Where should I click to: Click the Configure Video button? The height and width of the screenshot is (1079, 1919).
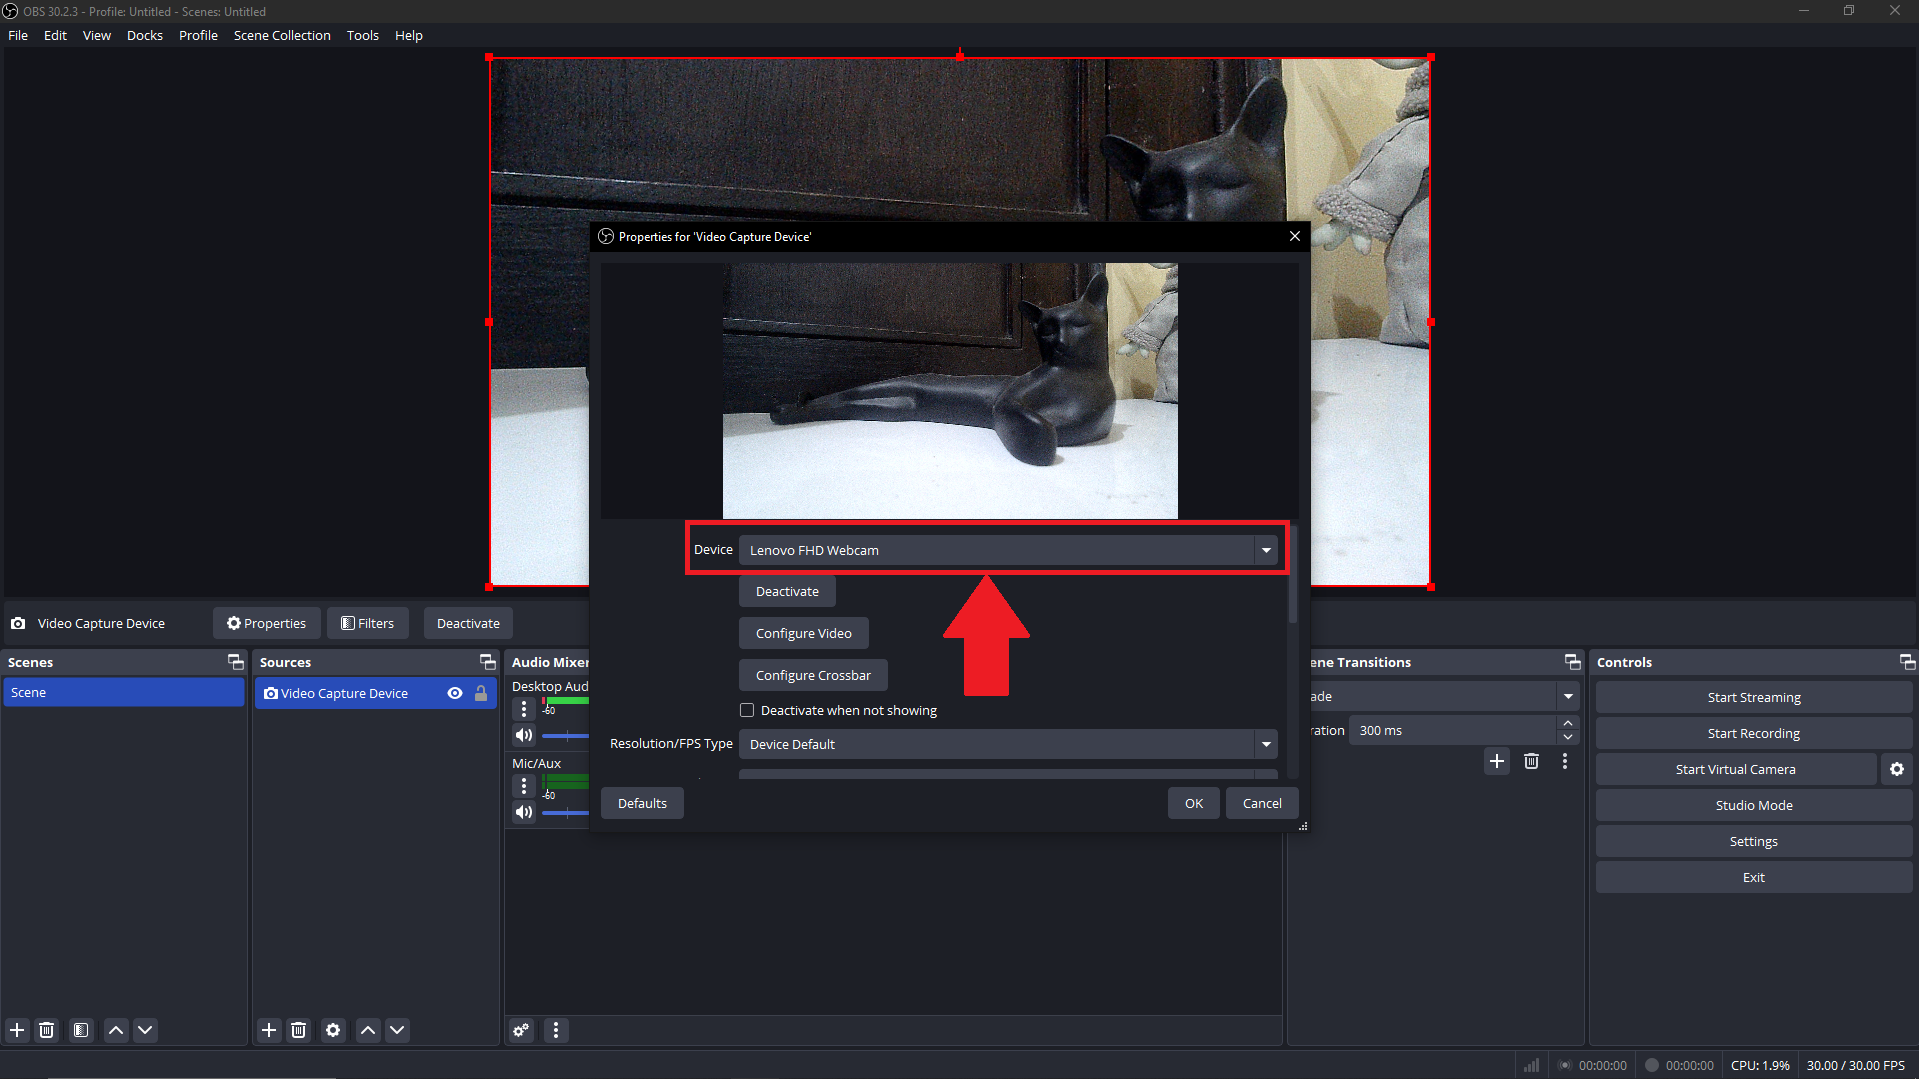tap(803, 632)
